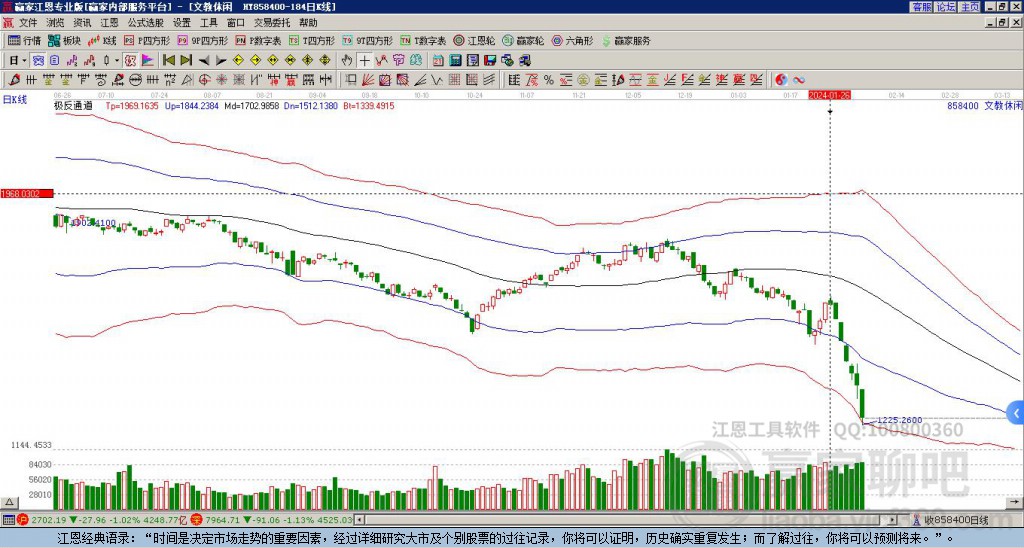
Task: Open the 行情 (Quotes) toolbar button
Action: tap(25, 41)
